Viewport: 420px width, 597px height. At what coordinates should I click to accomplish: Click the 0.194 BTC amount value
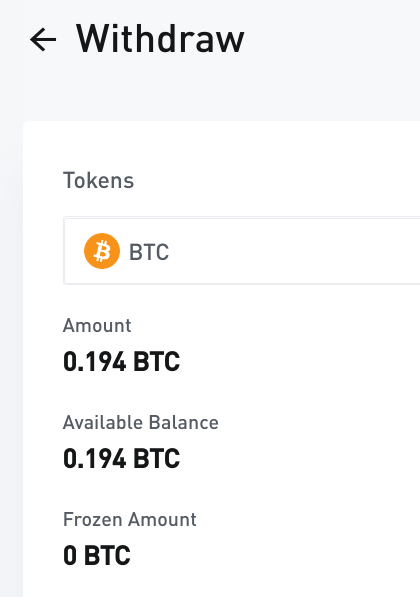pyautogui.click(x=121, y=361)
